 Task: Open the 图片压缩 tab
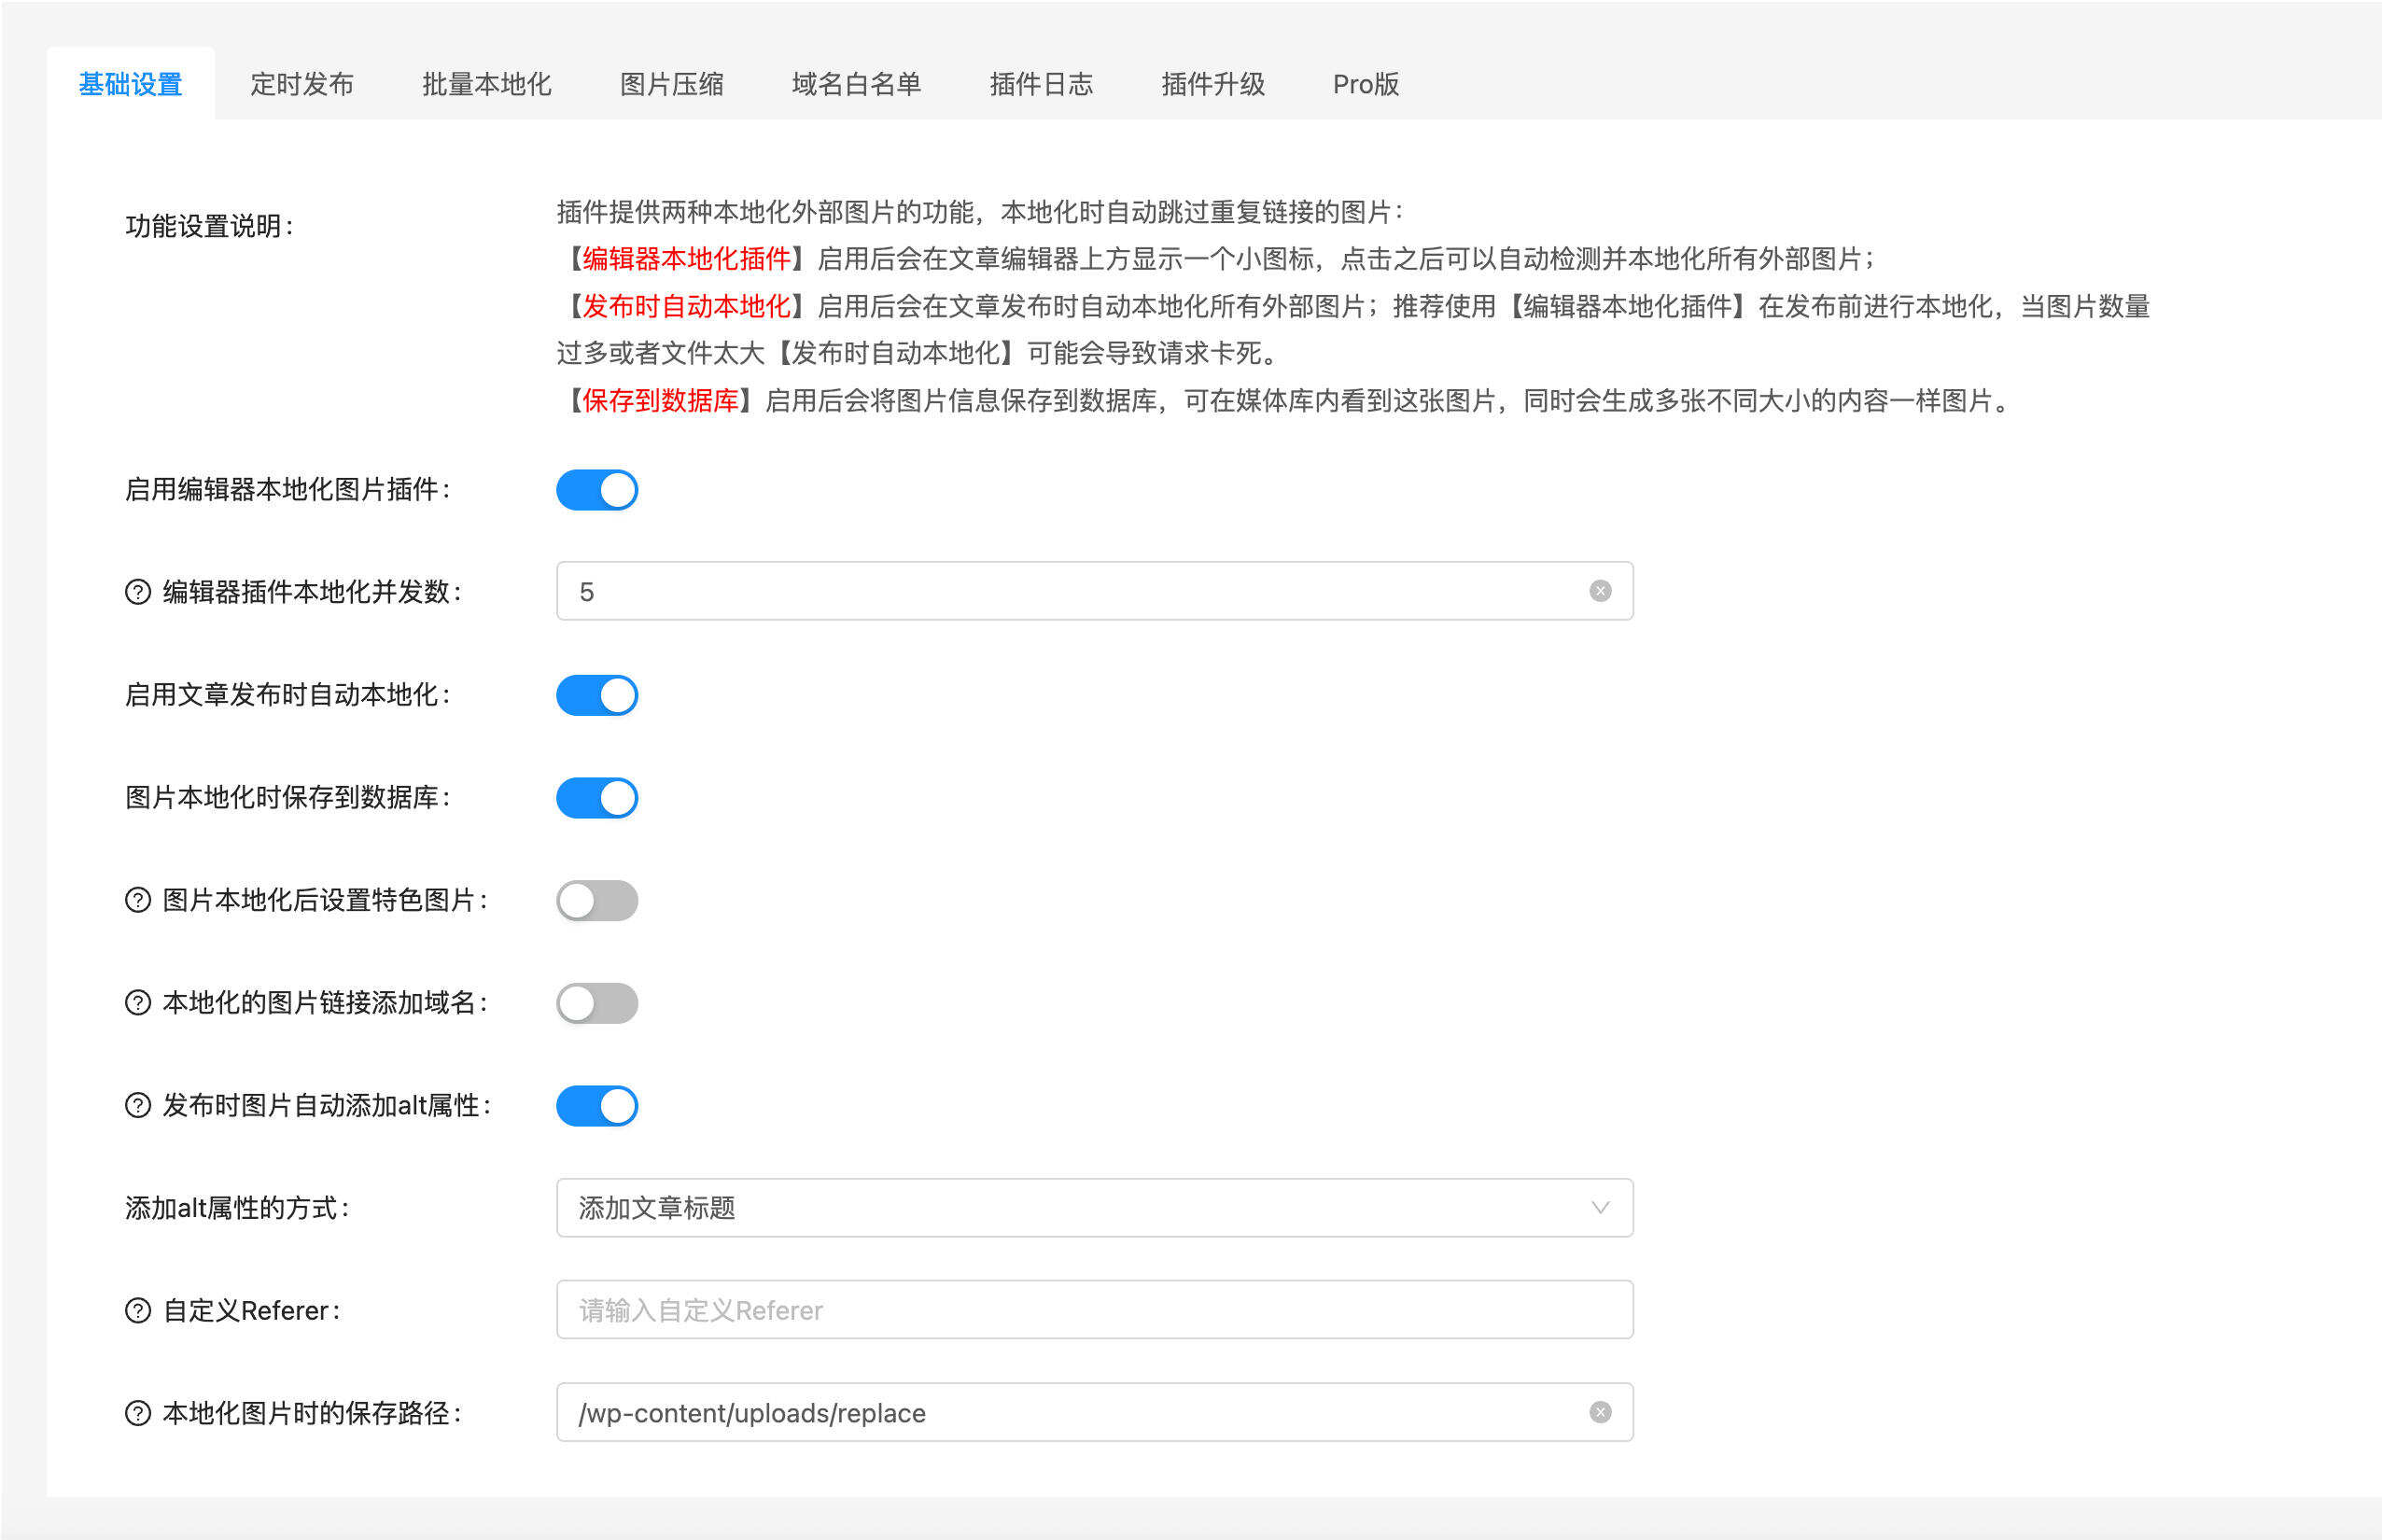(x=672, y=84)
